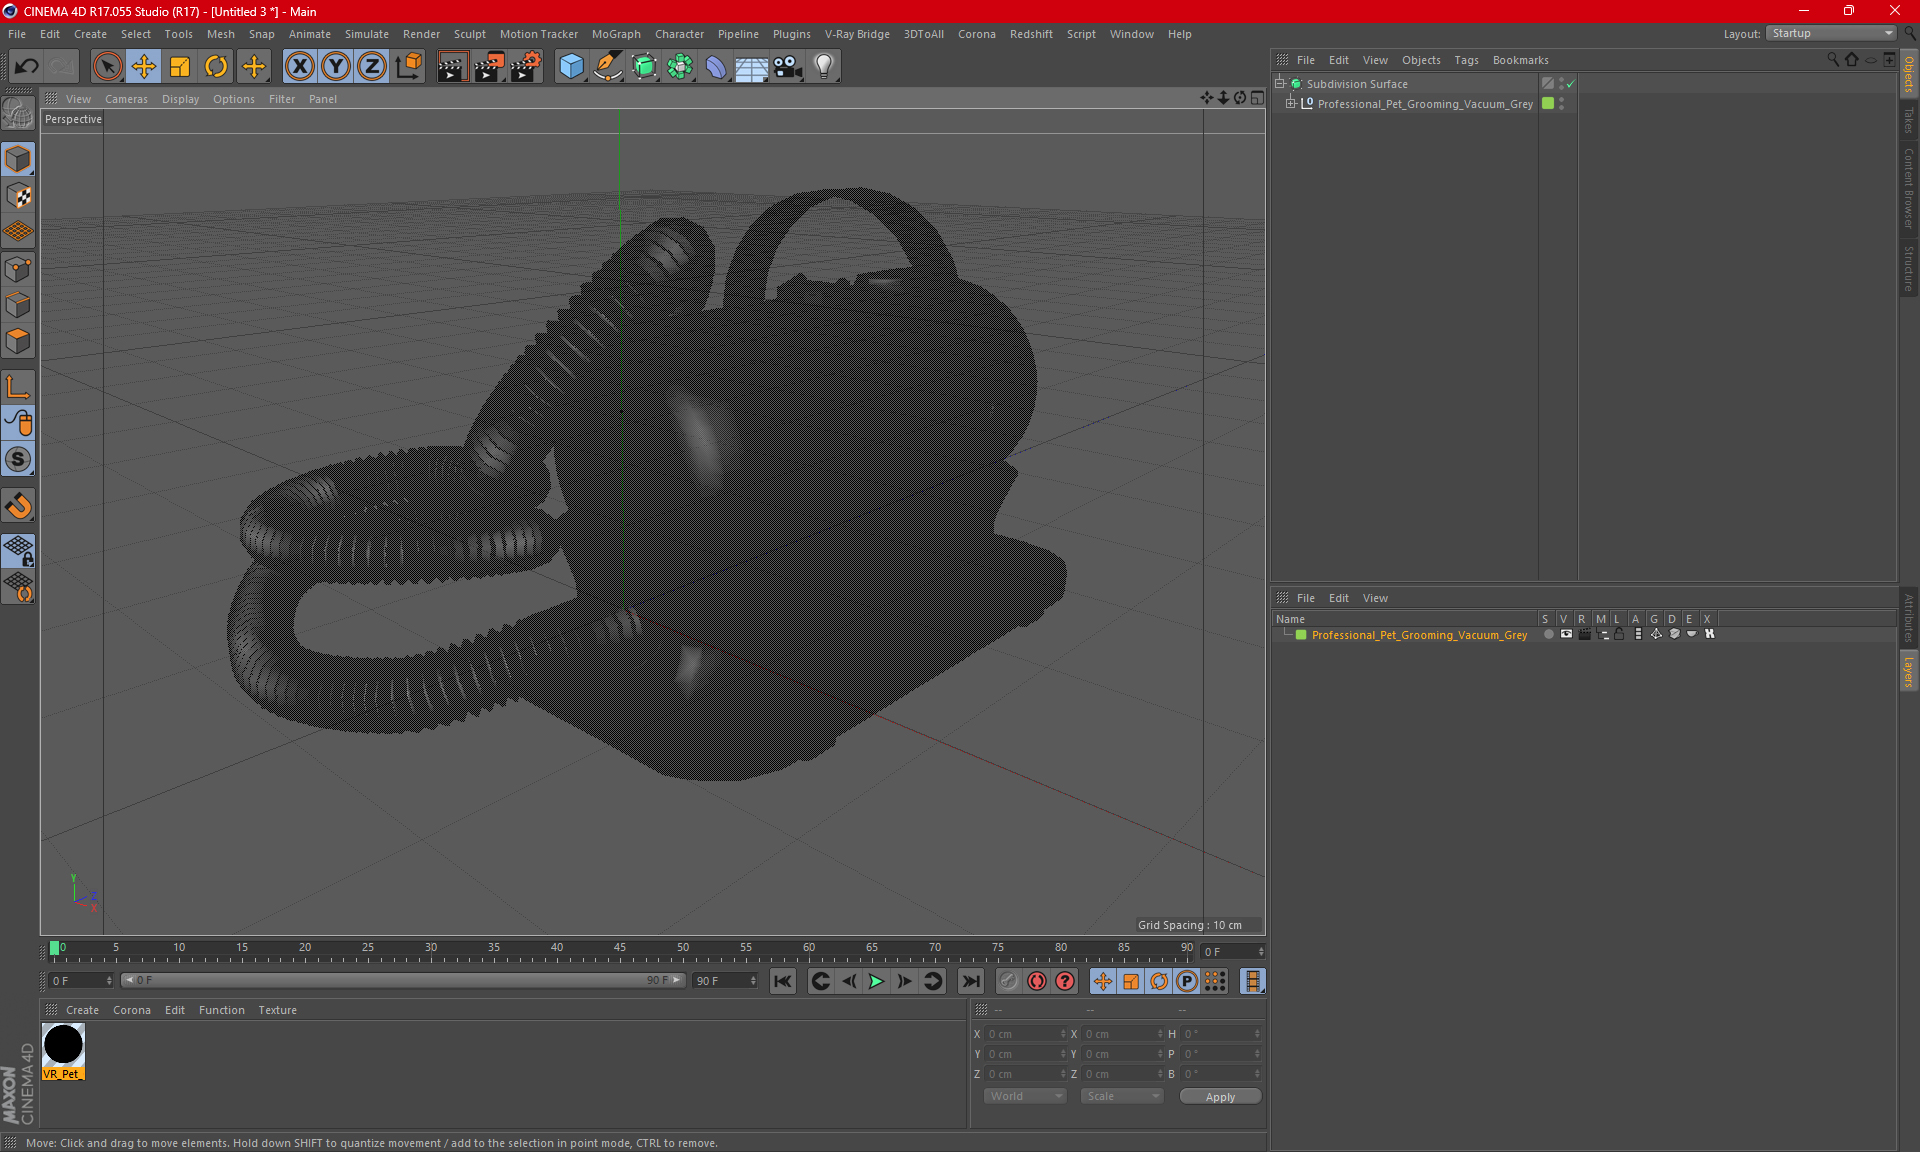Activate the Move tool in top toolbar

click(143, 66)
